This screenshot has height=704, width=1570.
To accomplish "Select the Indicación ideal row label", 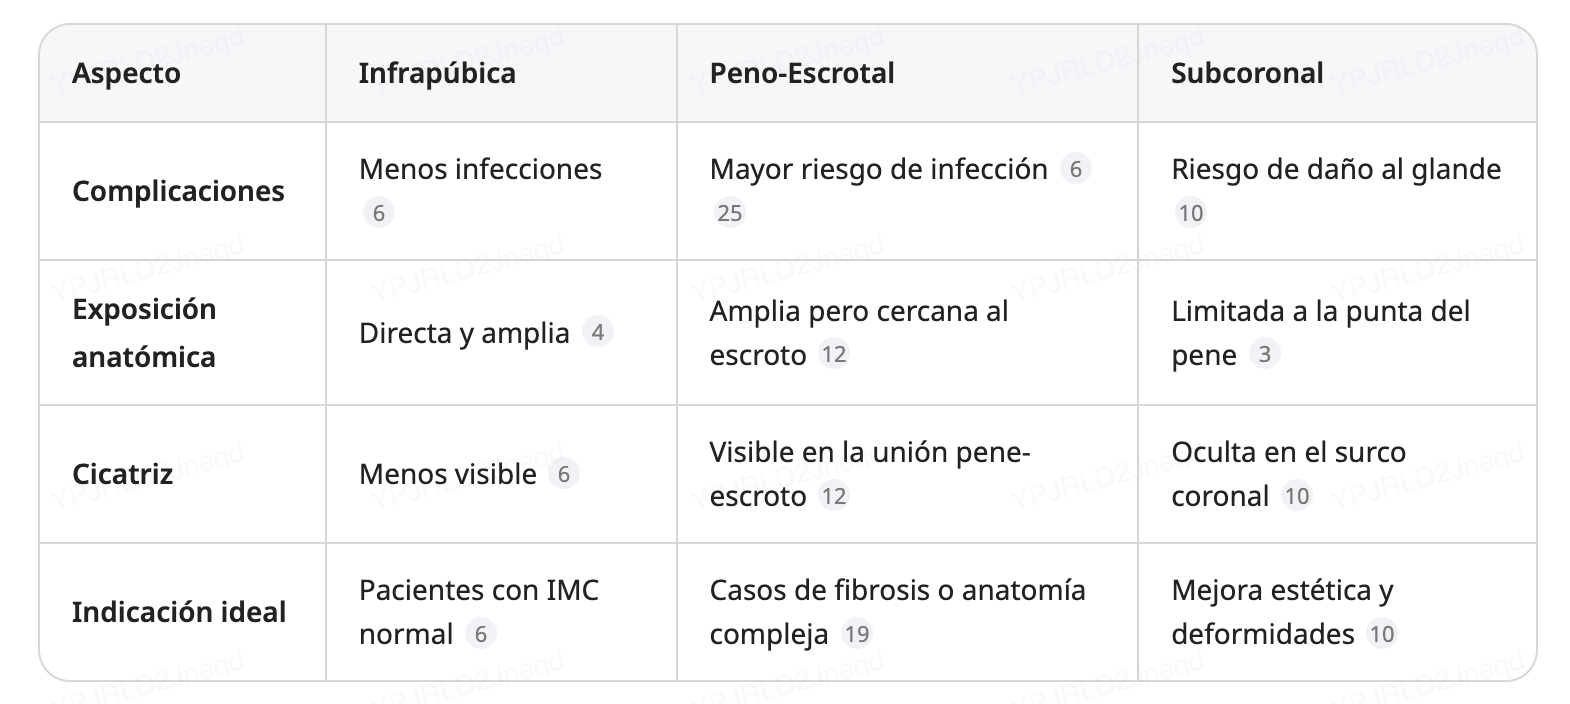I will tap(179, 612).
